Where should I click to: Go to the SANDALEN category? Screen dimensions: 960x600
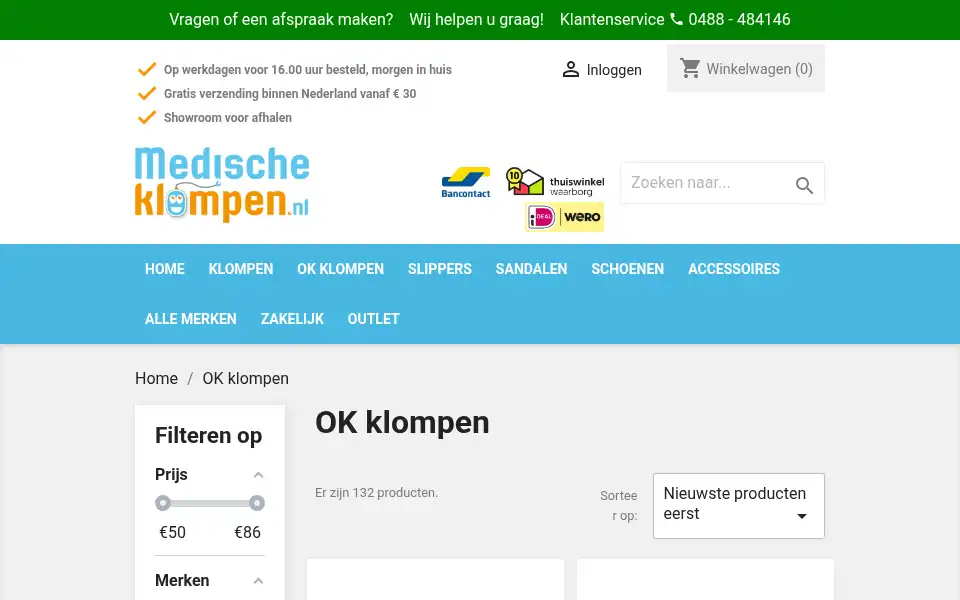[531, 269]
